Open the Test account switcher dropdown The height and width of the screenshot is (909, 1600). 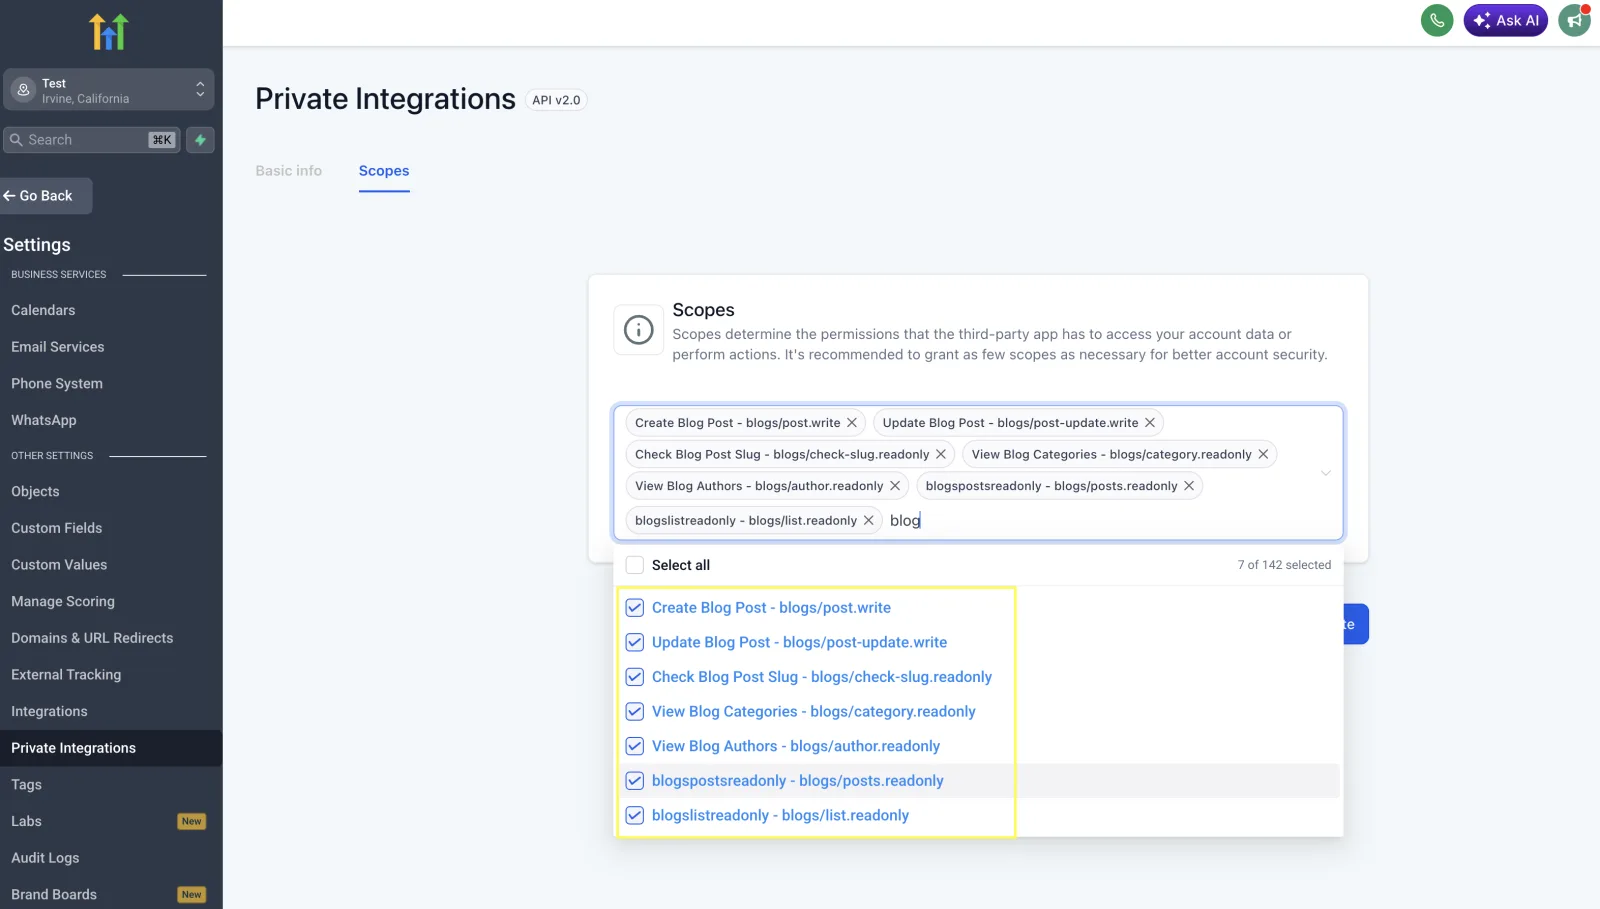[x=109, y=90]
